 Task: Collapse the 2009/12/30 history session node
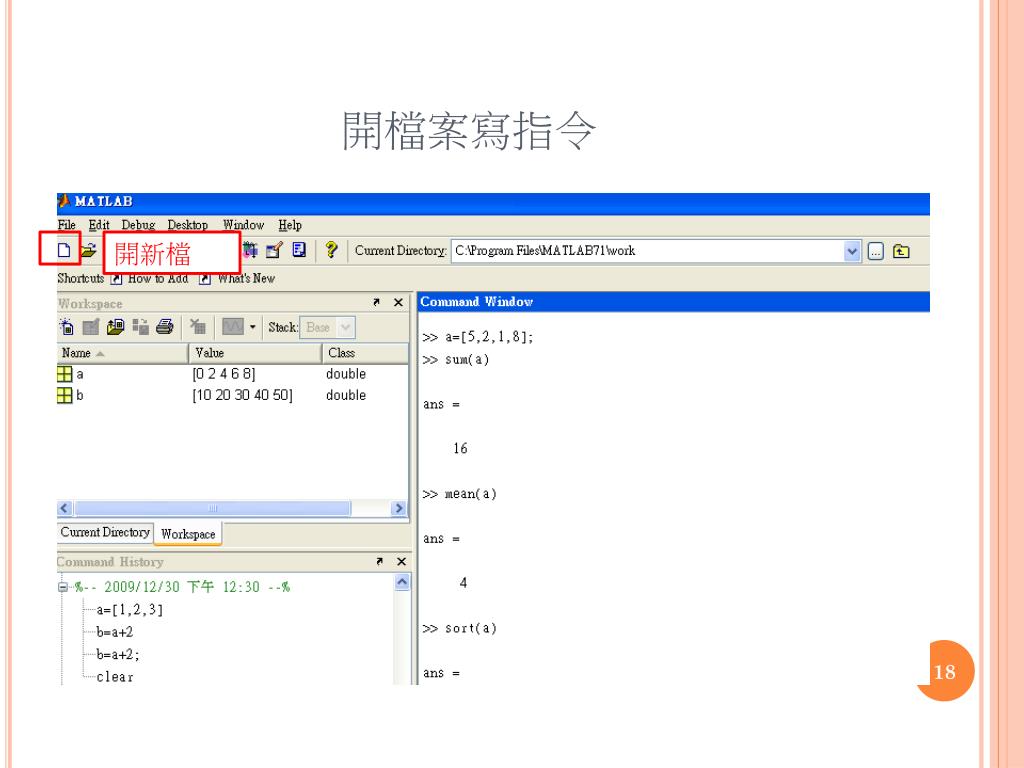(x=63, y=587)
